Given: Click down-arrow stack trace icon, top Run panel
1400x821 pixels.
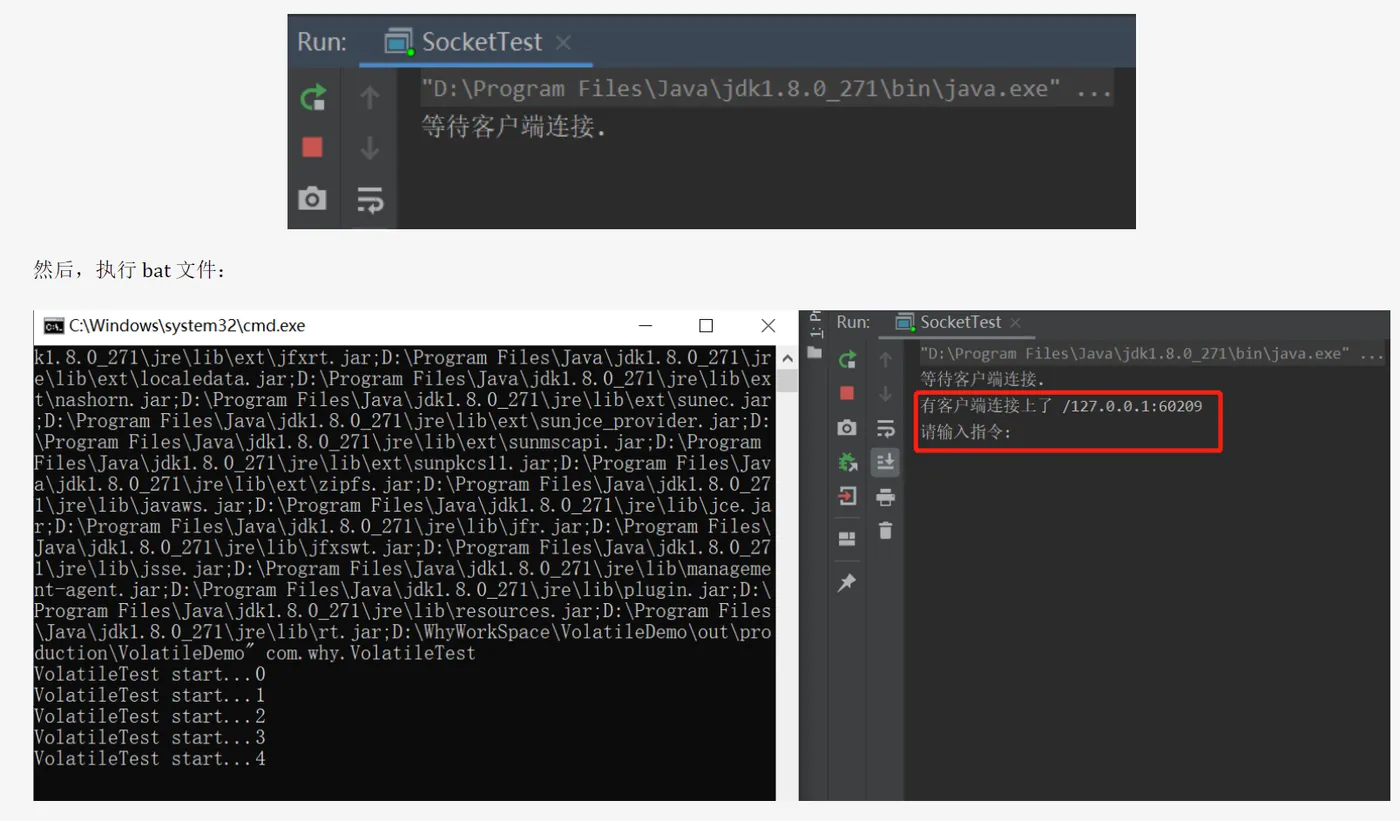Looking at the screenshot, I should click(370, 148).
